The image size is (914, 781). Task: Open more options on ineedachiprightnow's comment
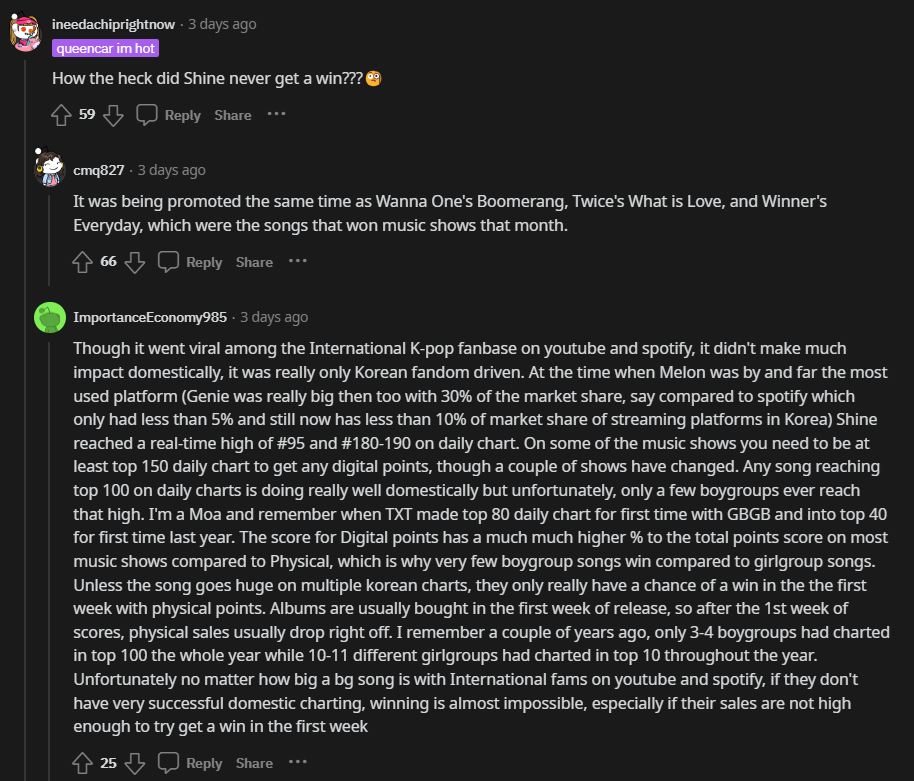277,114
